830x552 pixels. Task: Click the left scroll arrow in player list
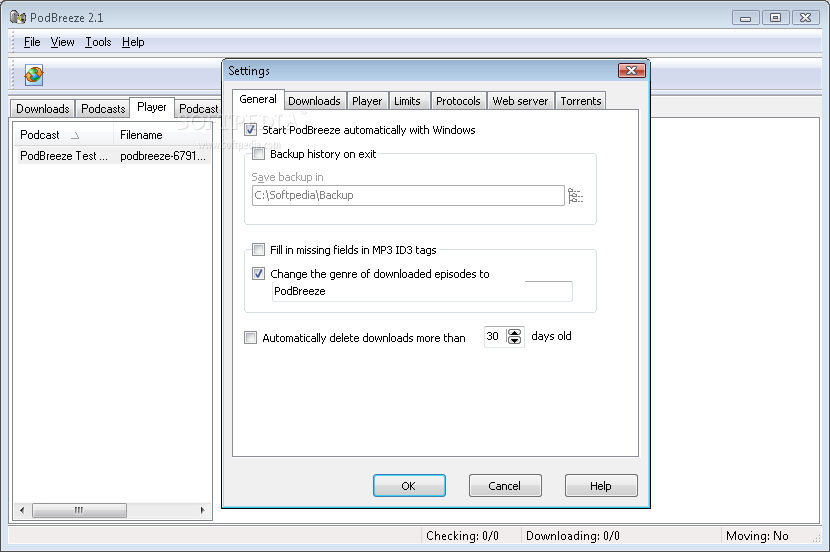click(22, 510)
